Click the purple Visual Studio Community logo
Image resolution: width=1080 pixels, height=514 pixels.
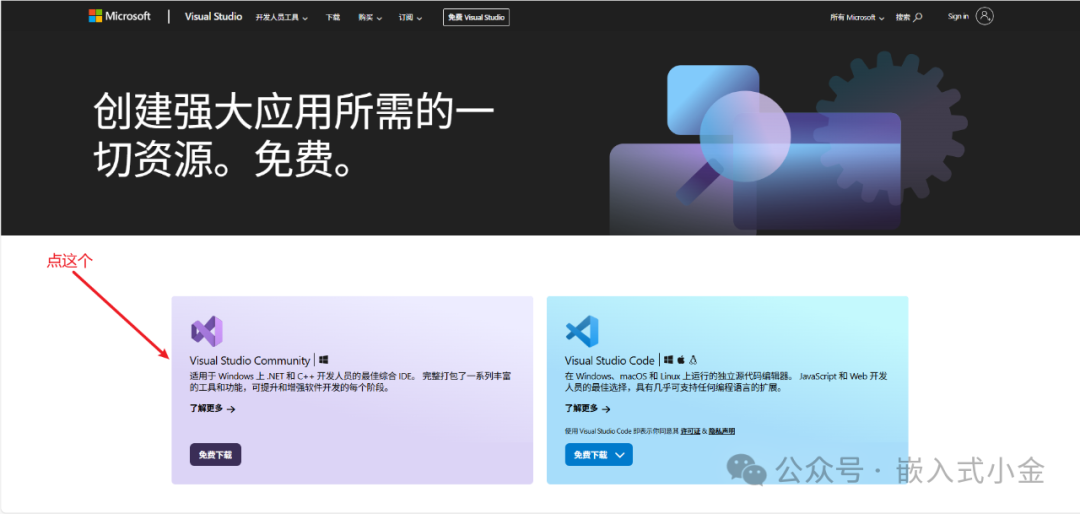coord(207,331)
